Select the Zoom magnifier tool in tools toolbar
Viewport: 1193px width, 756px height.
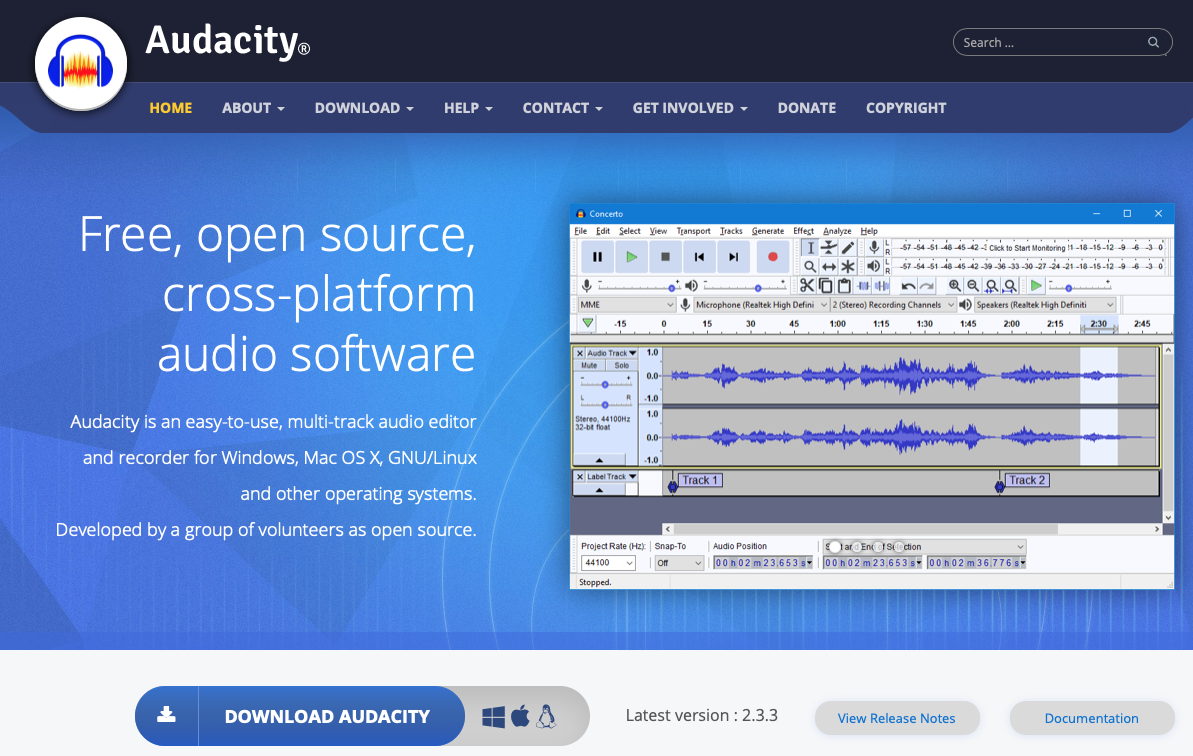click(810, 266)
